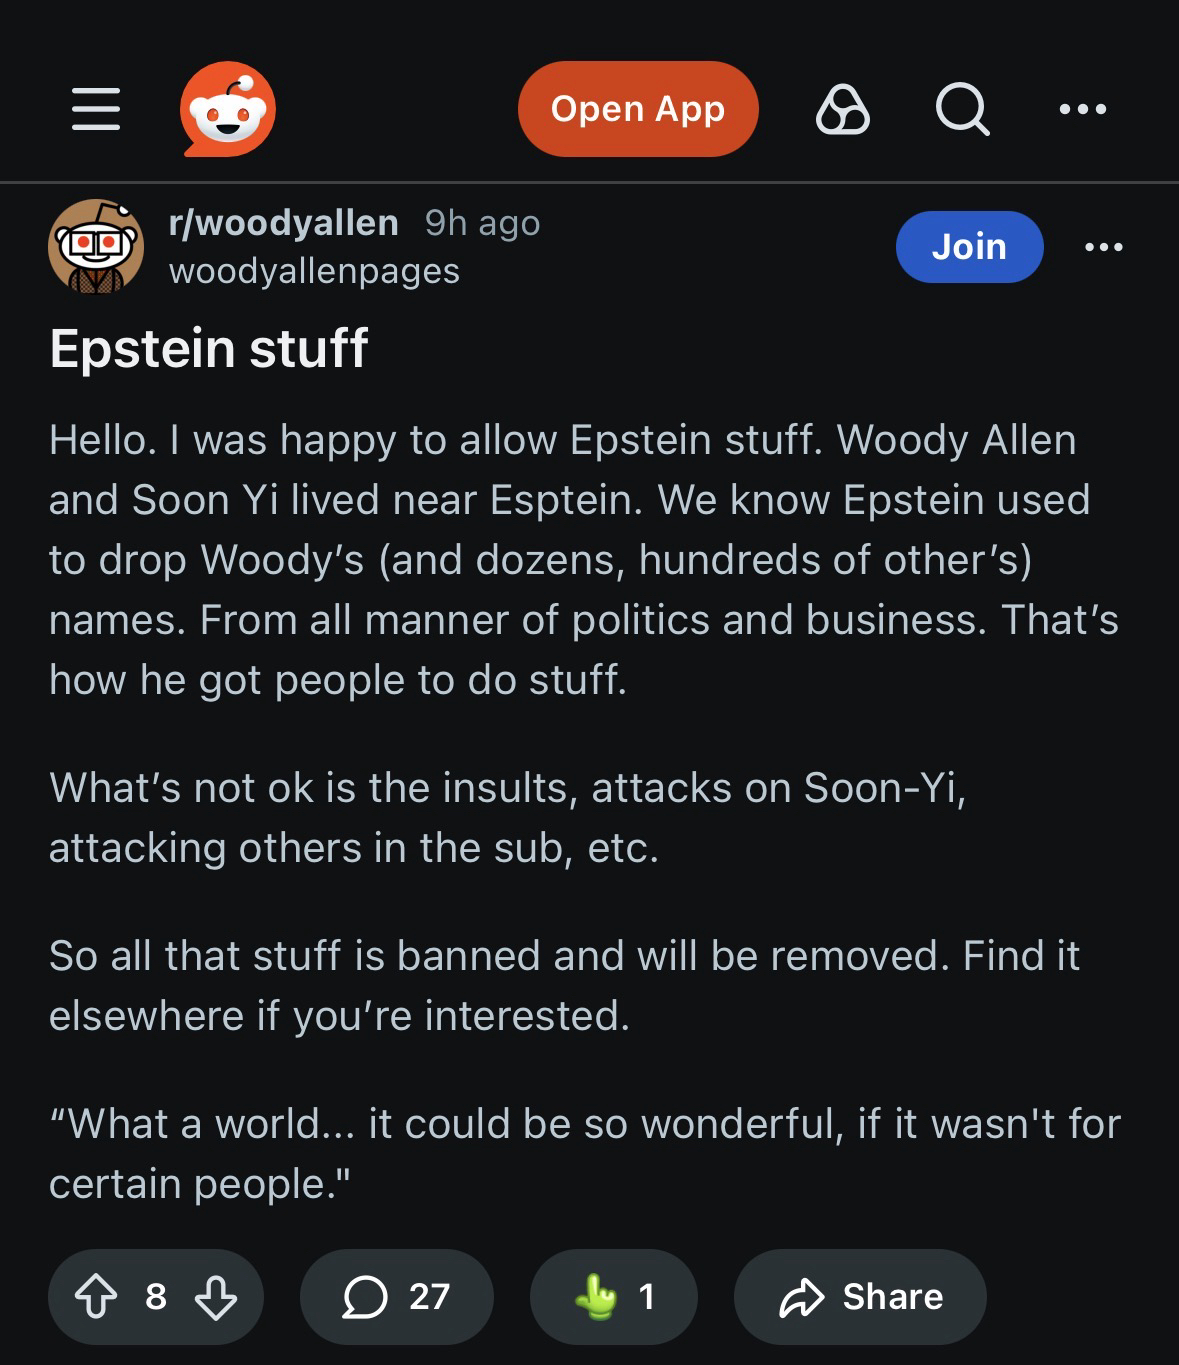Open the hamburger navigation menu
This screenshot has height=1365, width=1179.
(96, 109)
